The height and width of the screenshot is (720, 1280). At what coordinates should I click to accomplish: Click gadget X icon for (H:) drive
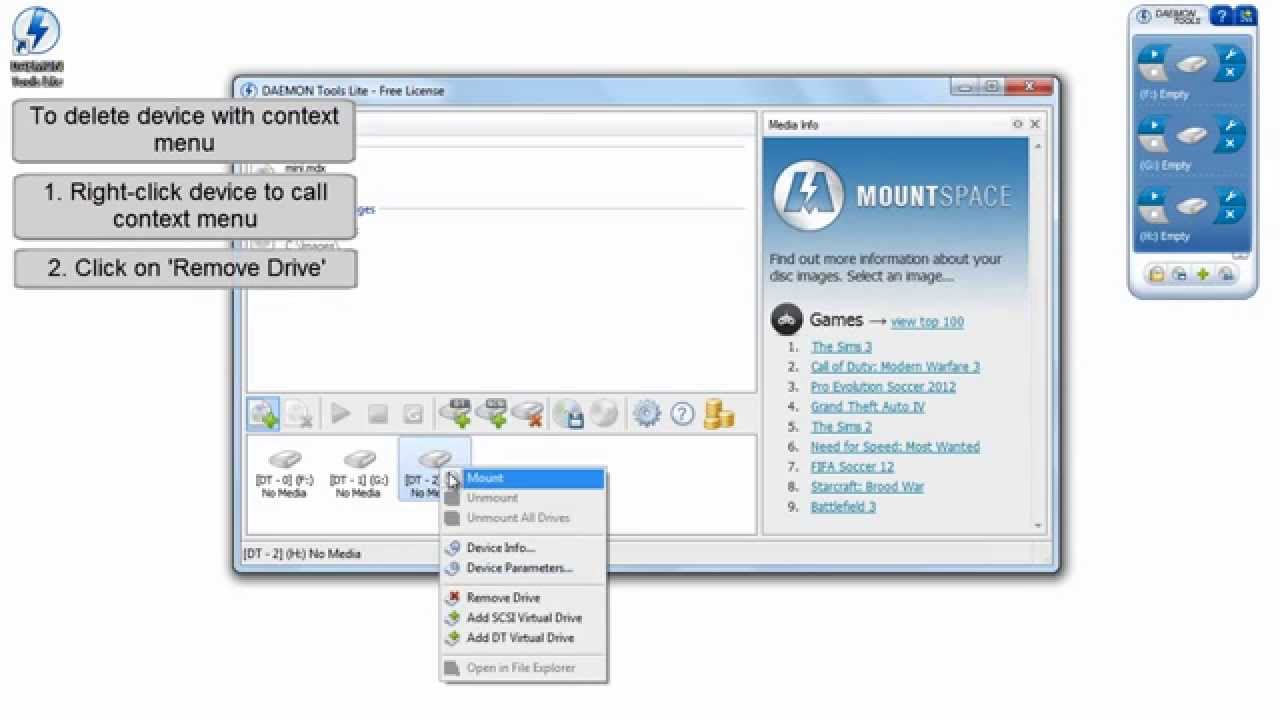coord(1230,216)
